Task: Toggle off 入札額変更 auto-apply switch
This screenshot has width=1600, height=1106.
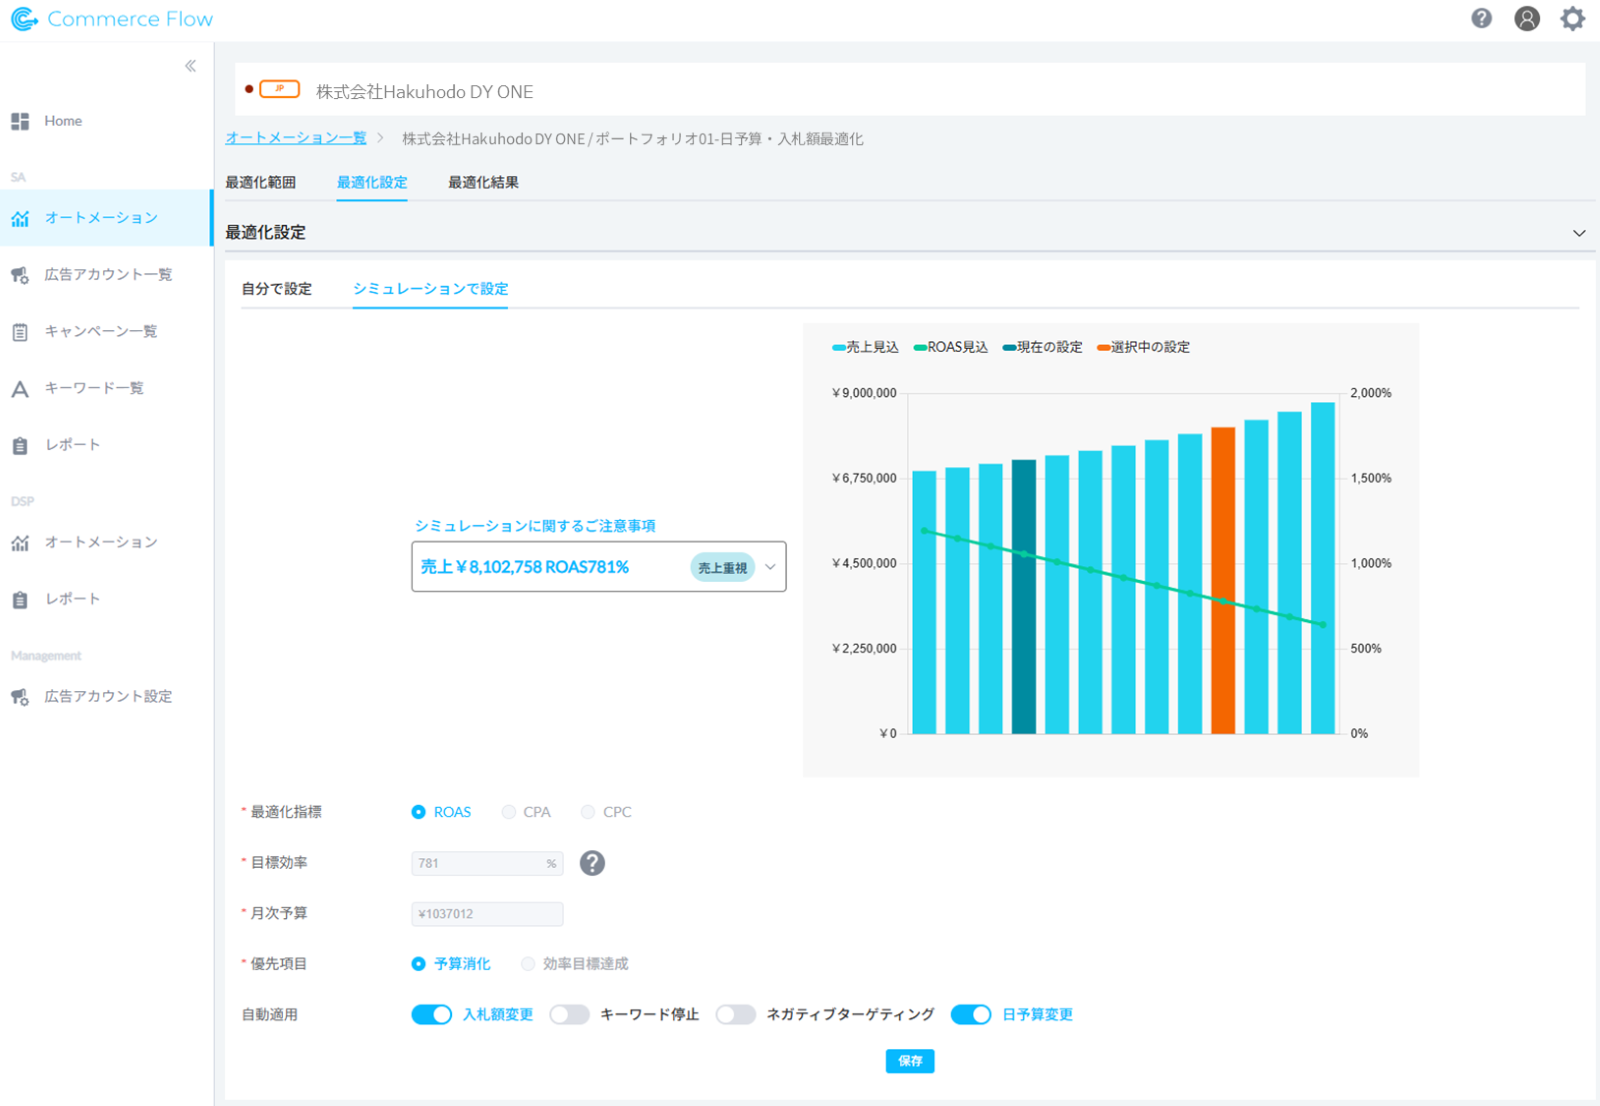Action: tap(431, 1015)
